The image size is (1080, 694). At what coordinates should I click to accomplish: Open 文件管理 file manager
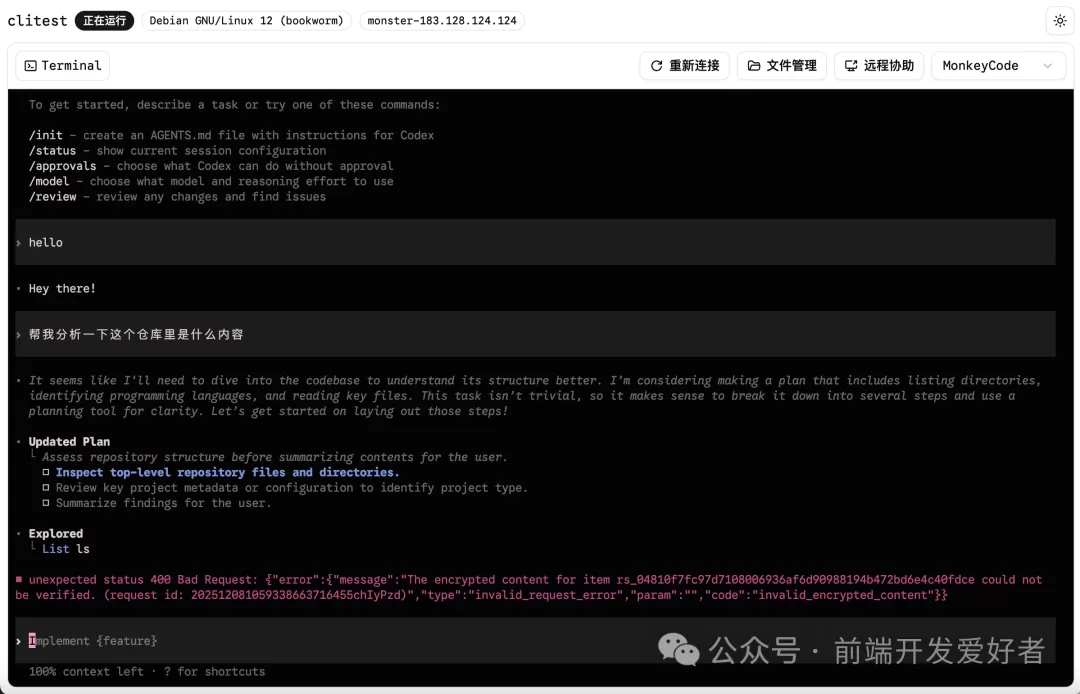pyautogui.click(x=782, y=65)
